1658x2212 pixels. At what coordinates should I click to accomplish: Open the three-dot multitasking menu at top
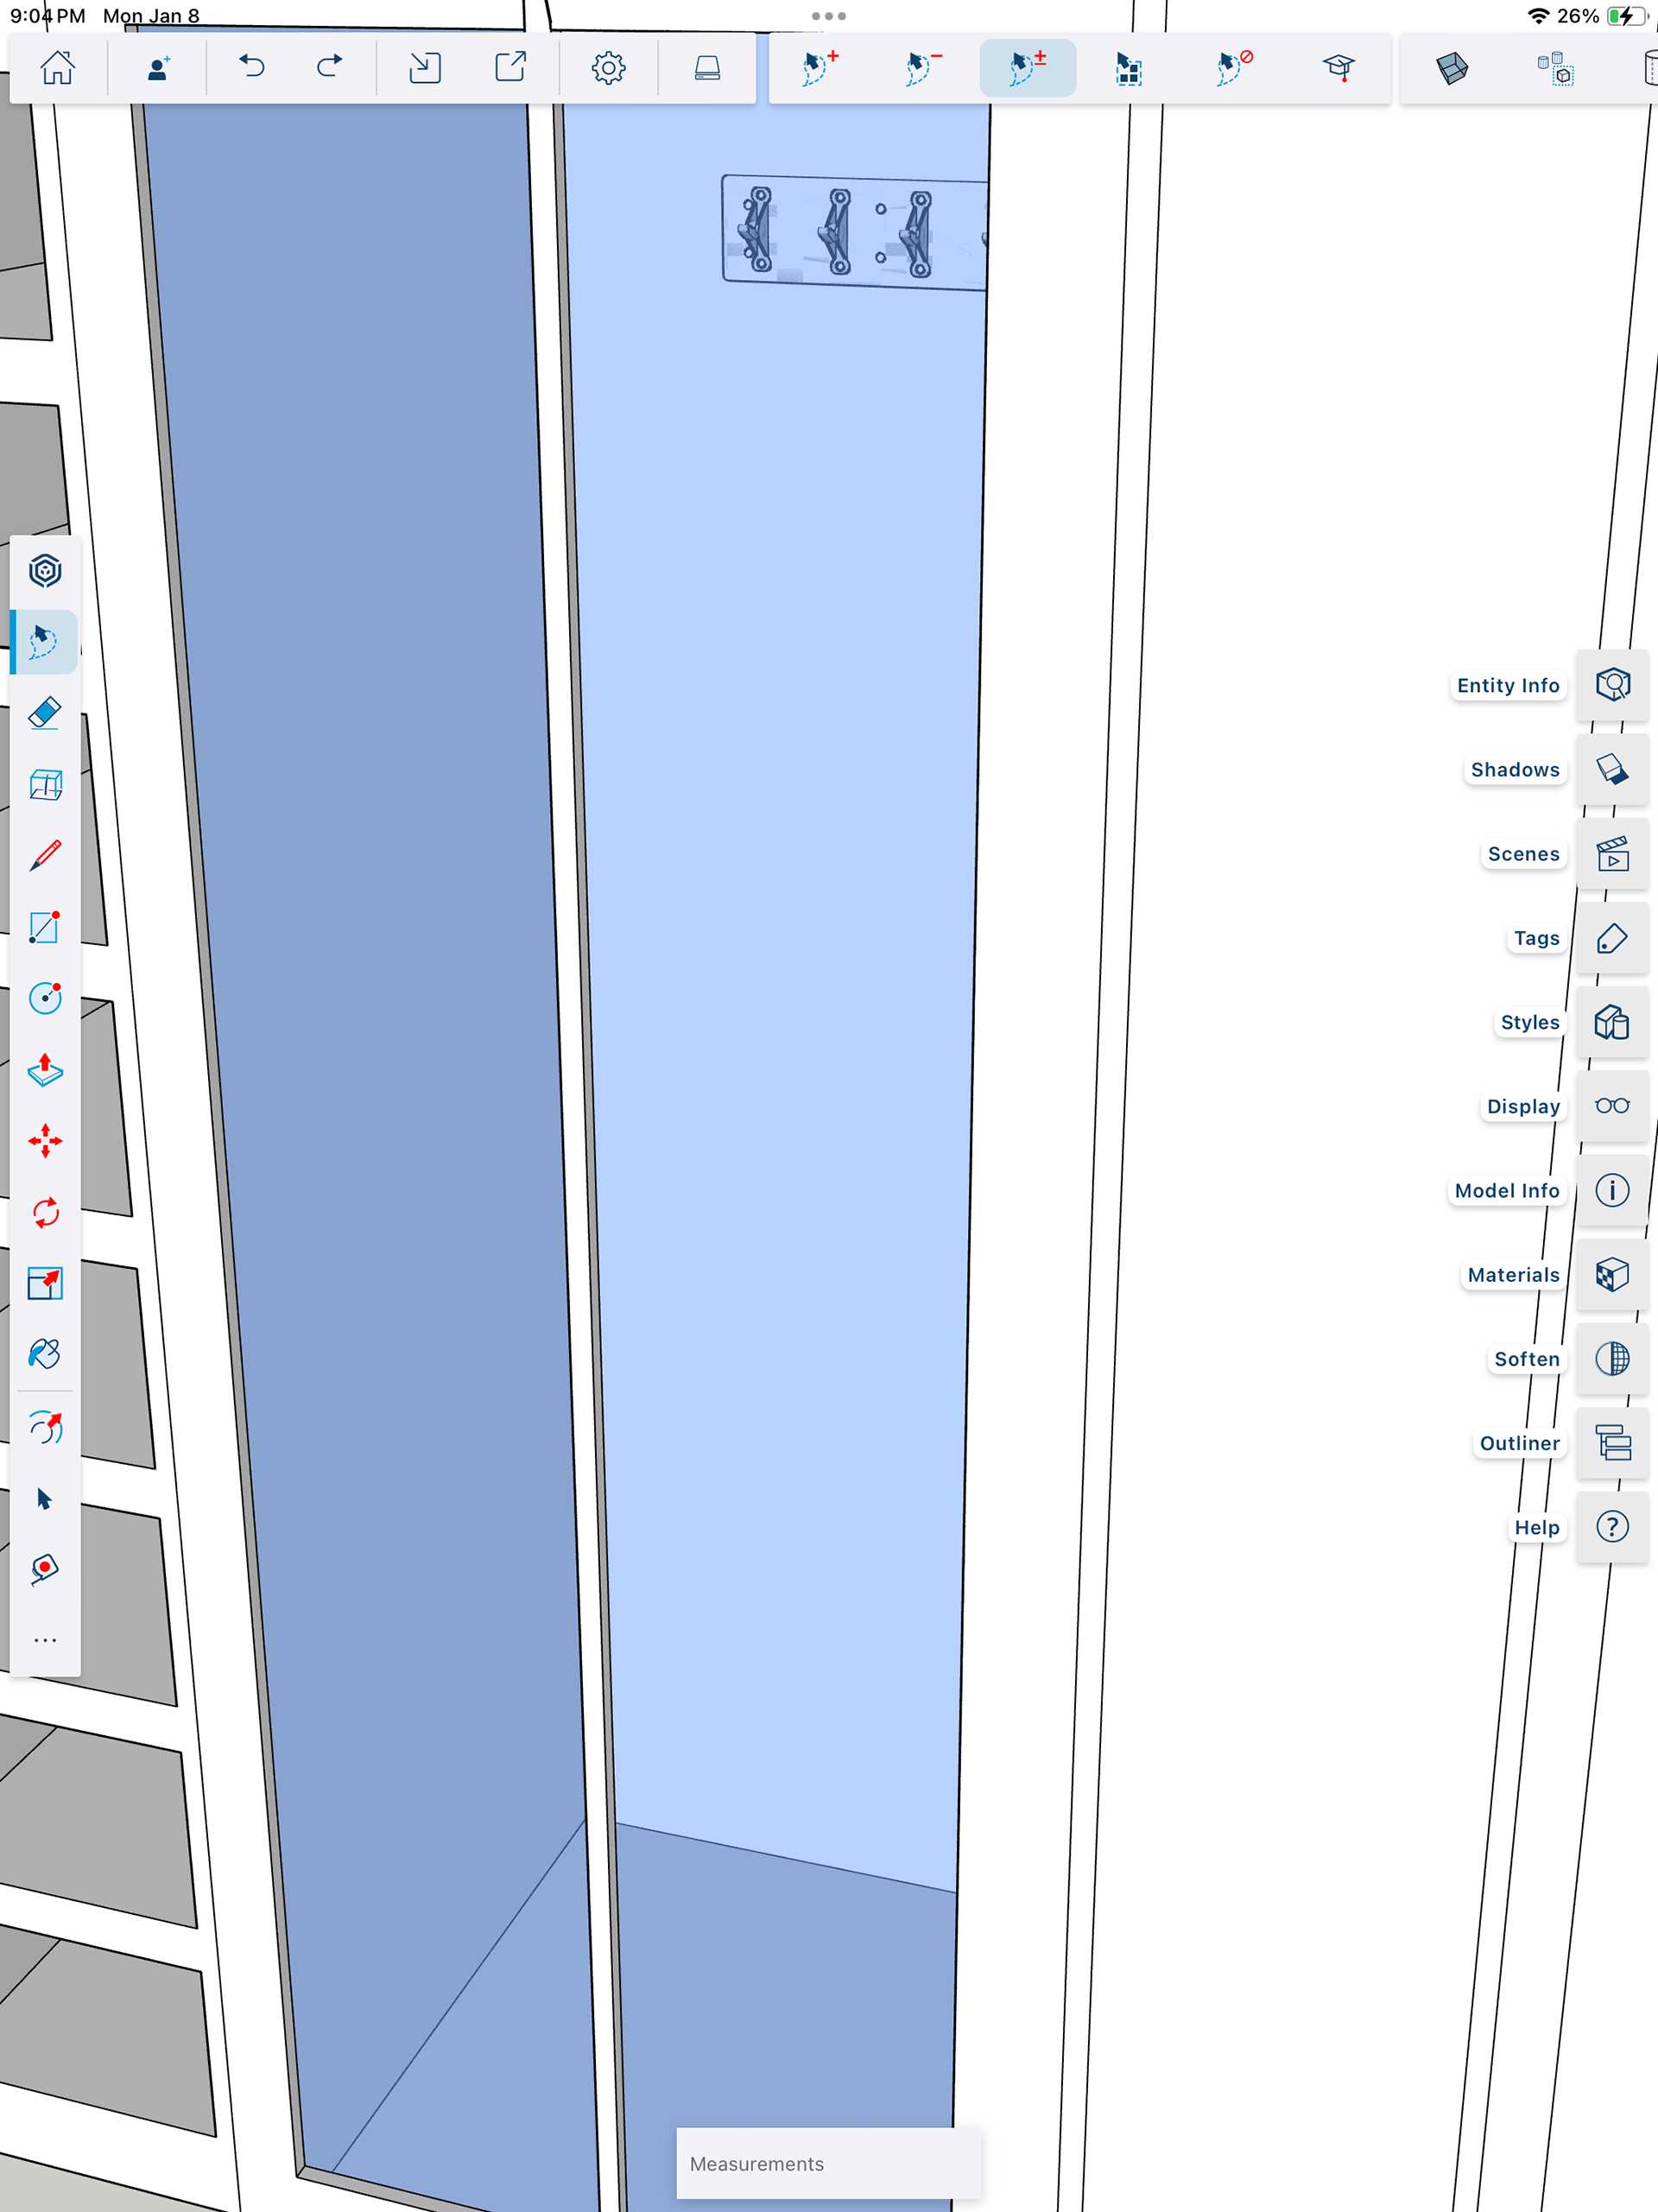pyautogui.click(x=828, y=16)
